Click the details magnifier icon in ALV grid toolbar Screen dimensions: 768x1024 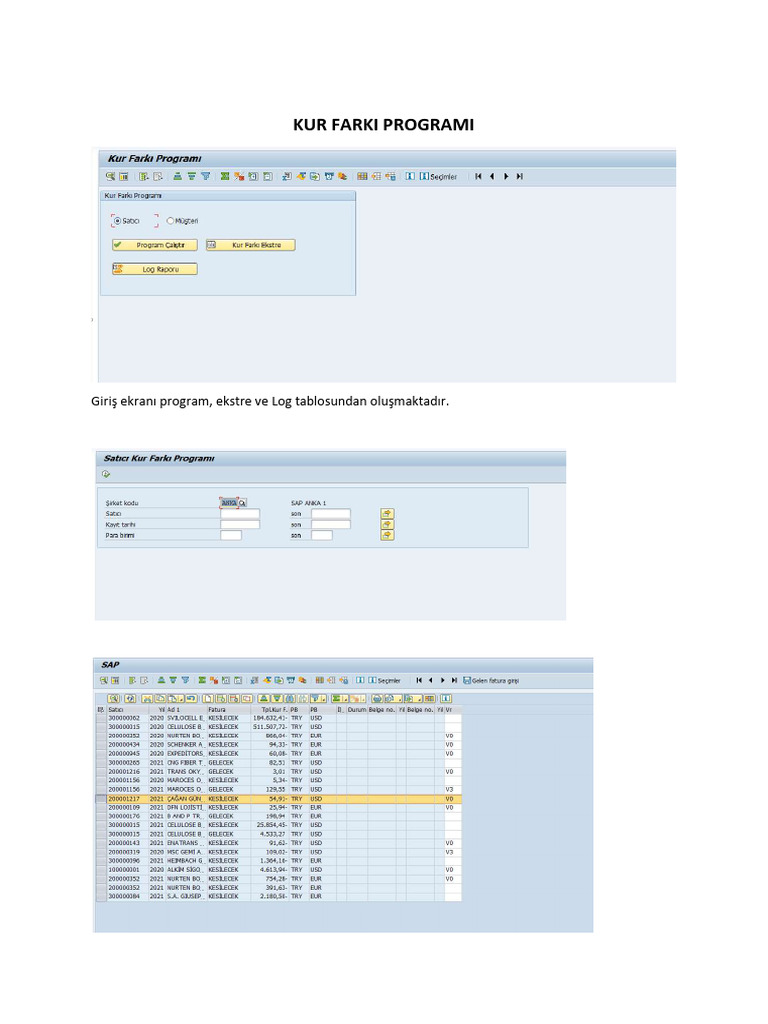click(114, 699)
